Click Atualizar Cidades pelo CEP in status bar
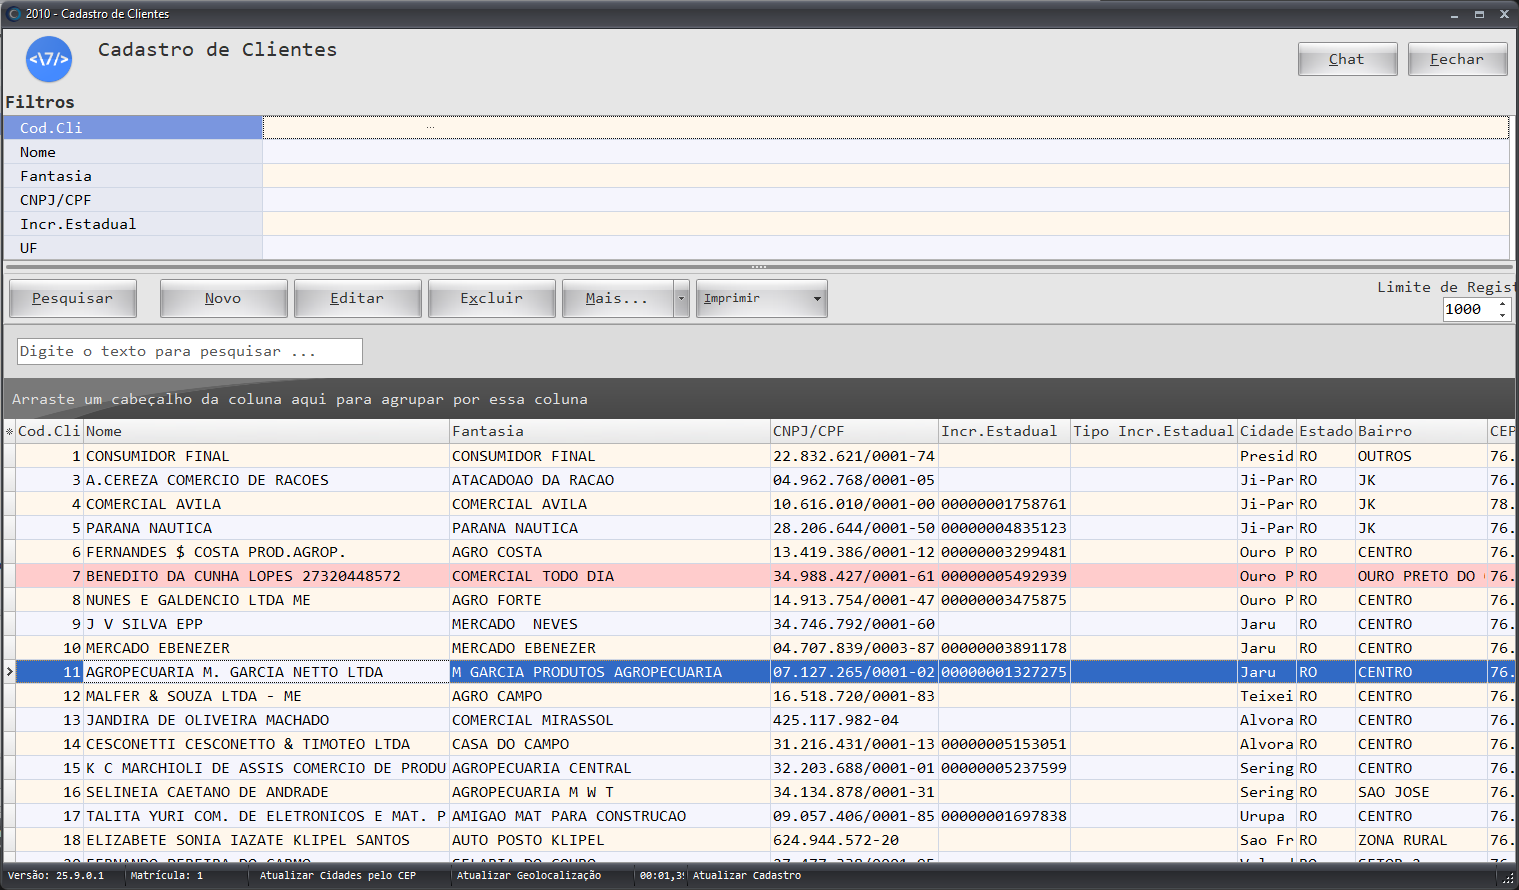The width and height of the screenshot is (1519, 890). coord(337,876)
